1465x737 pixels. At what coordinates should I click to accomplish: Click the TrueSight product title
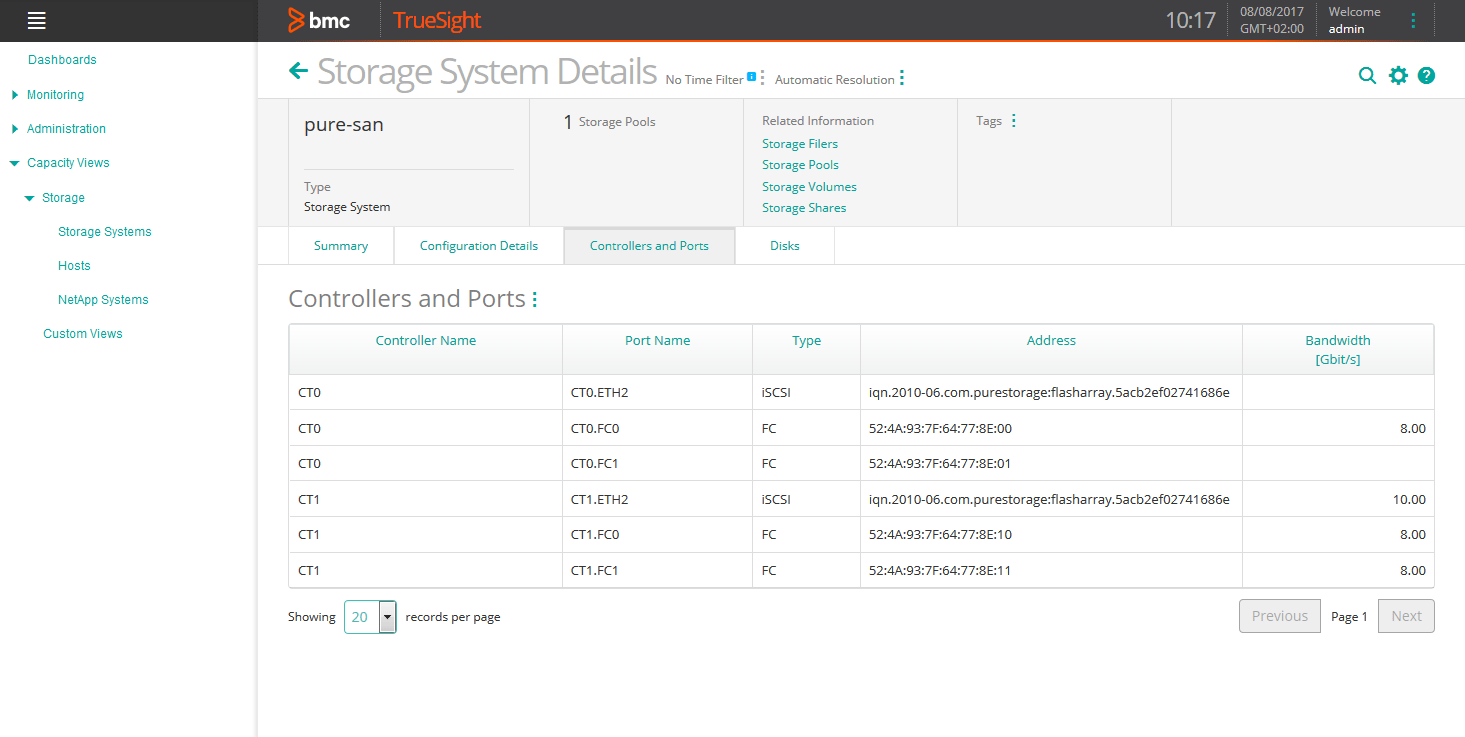click(x=437, y=20)
